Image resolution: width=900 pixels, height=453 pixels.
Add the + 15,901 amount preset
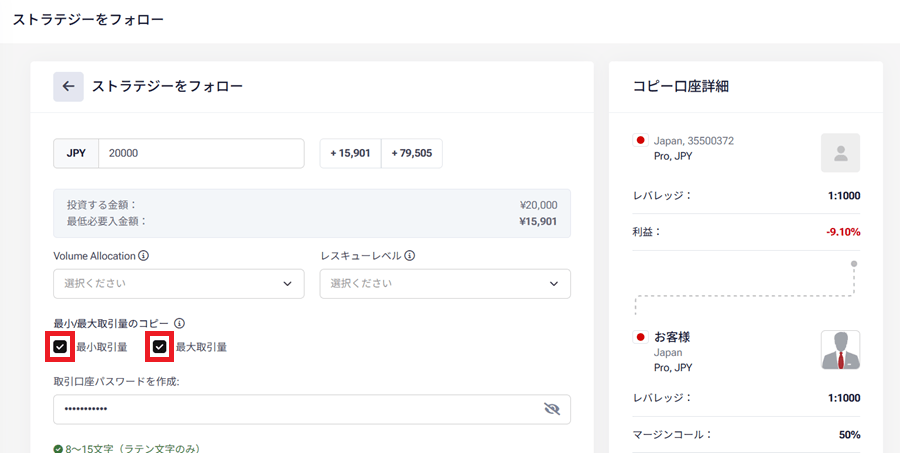pyautogui.click(x=350, y=153)
